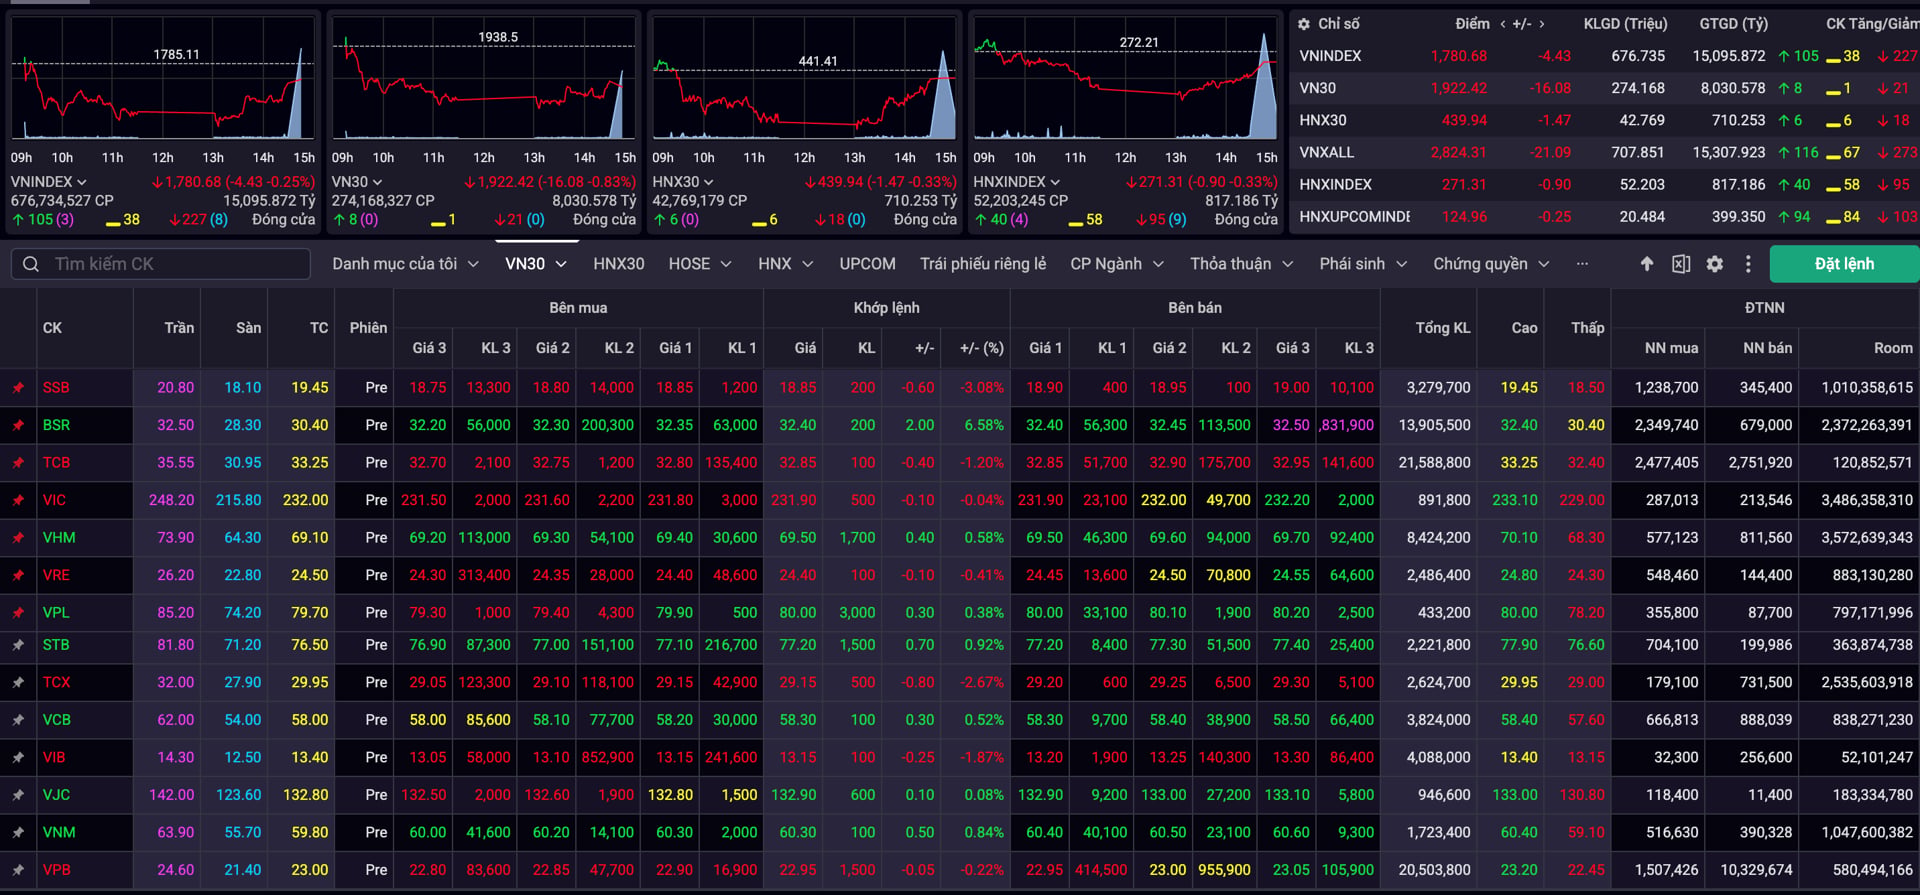Open the CP Ngành dropdown
The width and height of the screenshot is (1920, 895).
coord(1118,264)
